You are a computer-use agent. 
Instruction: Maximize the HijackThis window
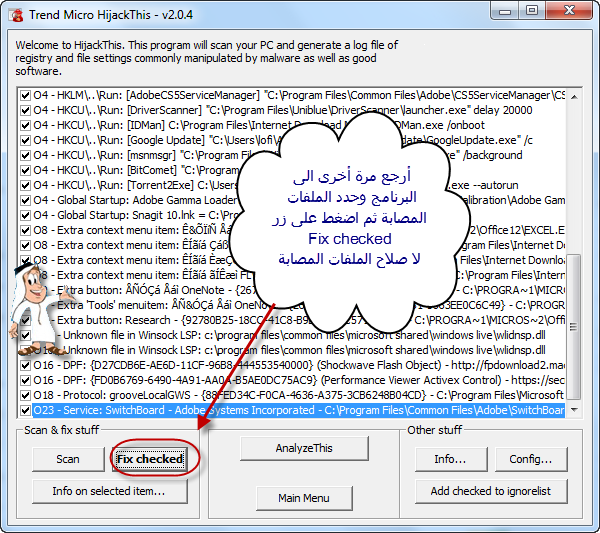532,11
